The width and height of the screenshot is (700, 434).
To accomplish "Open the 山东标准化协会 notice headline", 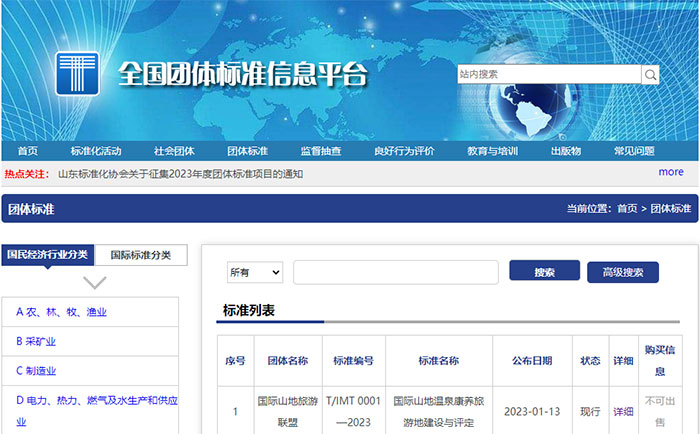I will coord(180,174).
